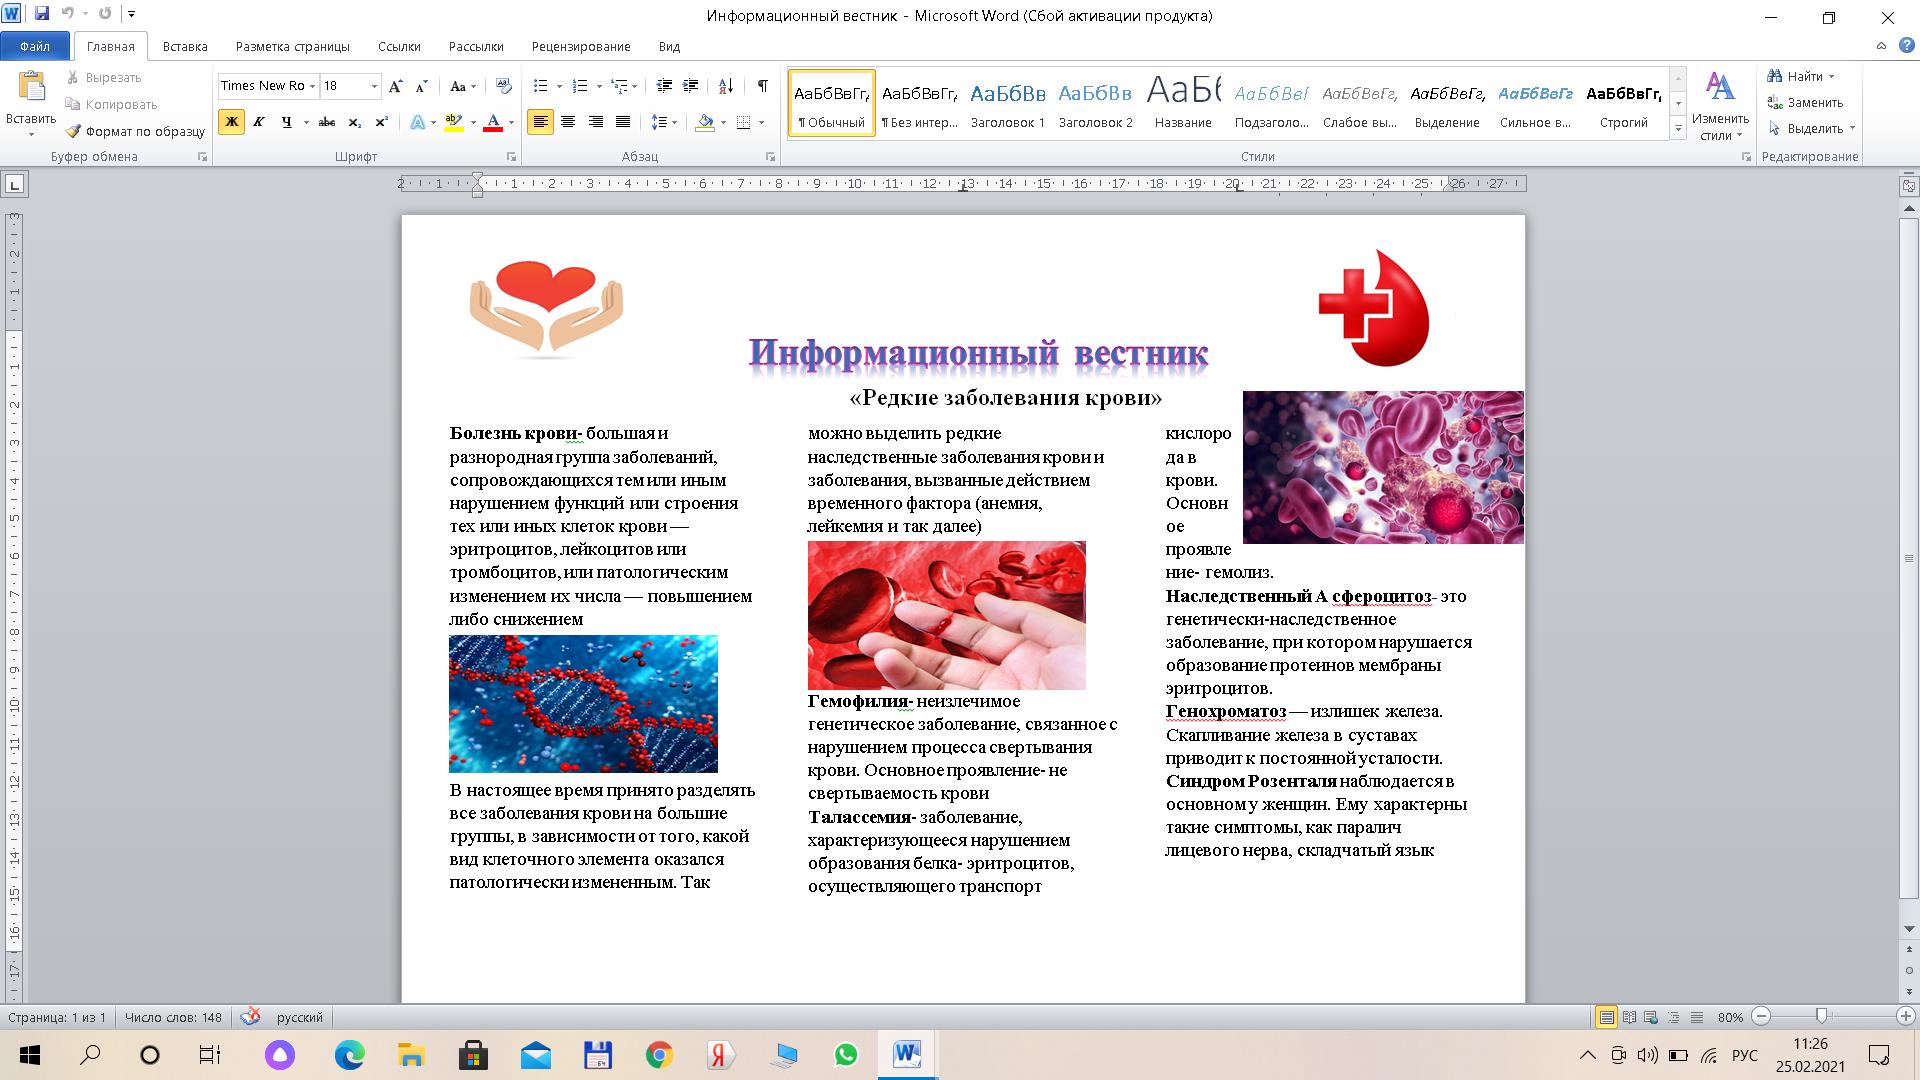Increase indent icon in paragraph group

690,86
